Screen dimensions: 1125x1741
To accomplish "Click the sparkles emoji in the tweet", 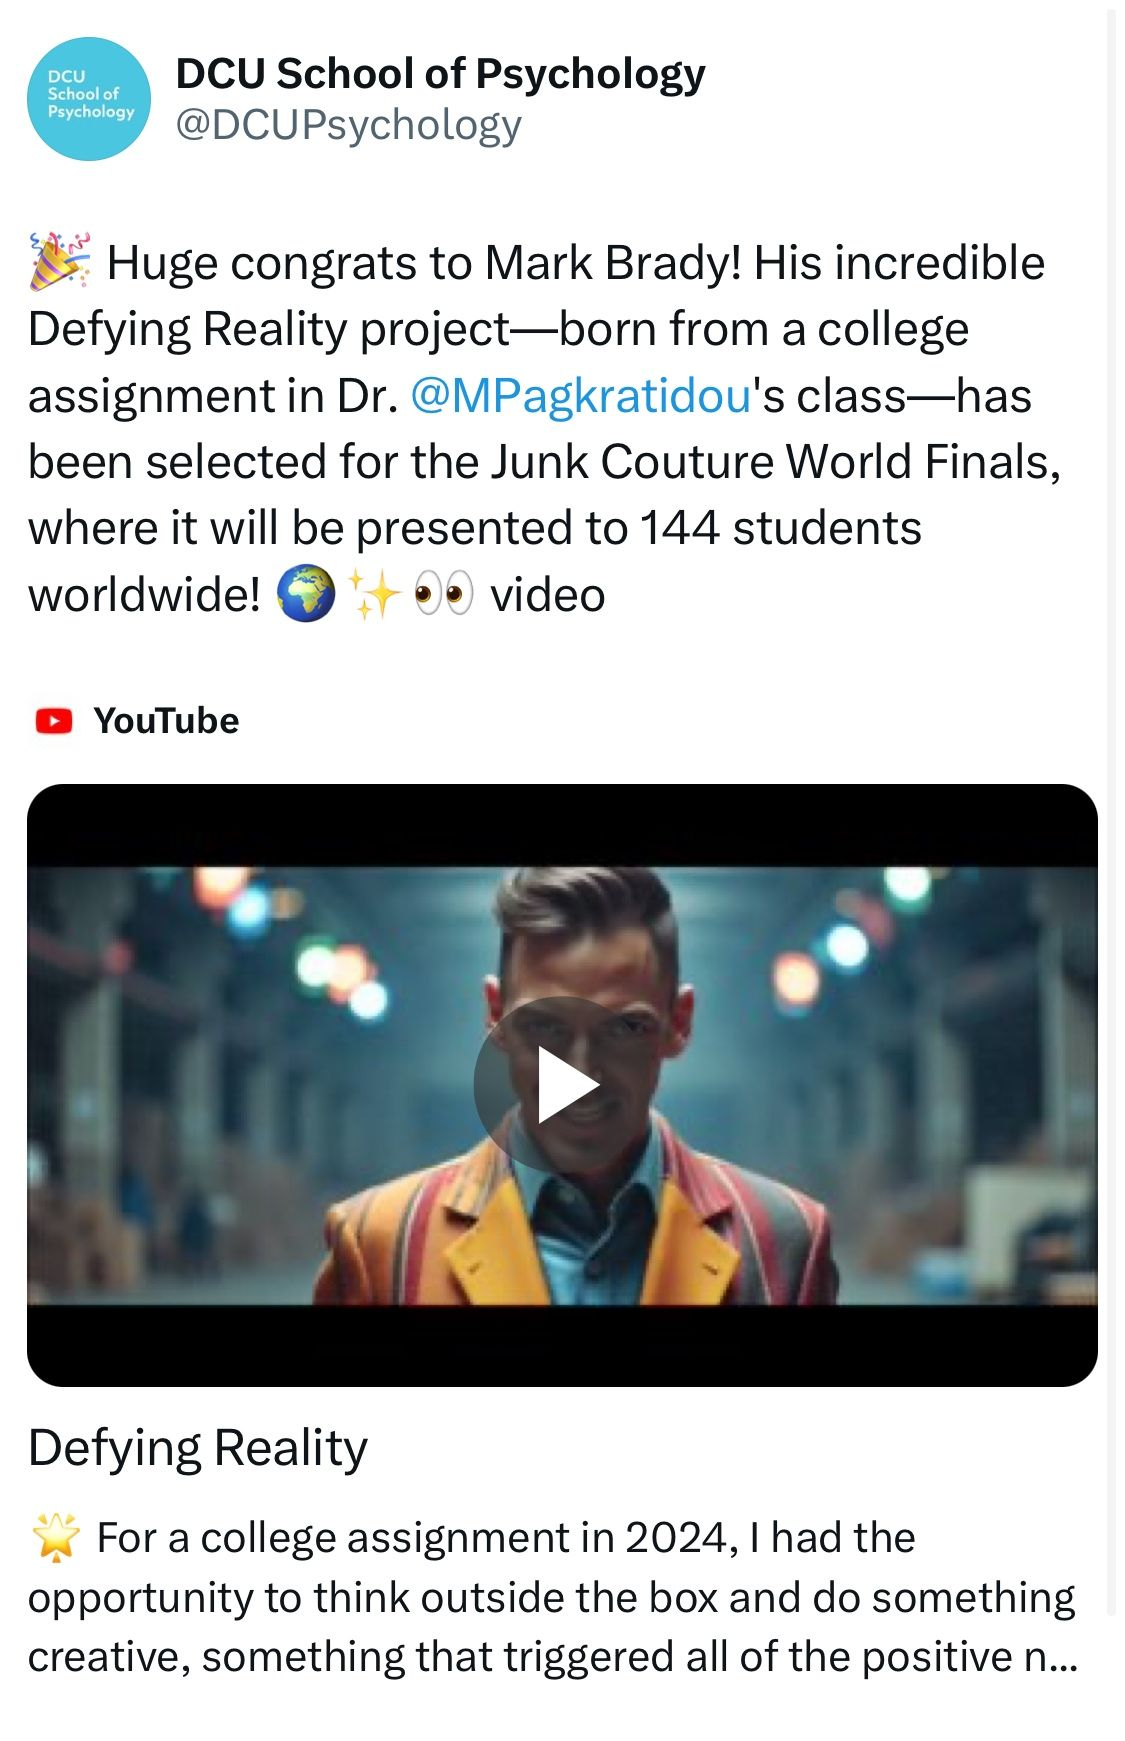I will pos(374,595).
